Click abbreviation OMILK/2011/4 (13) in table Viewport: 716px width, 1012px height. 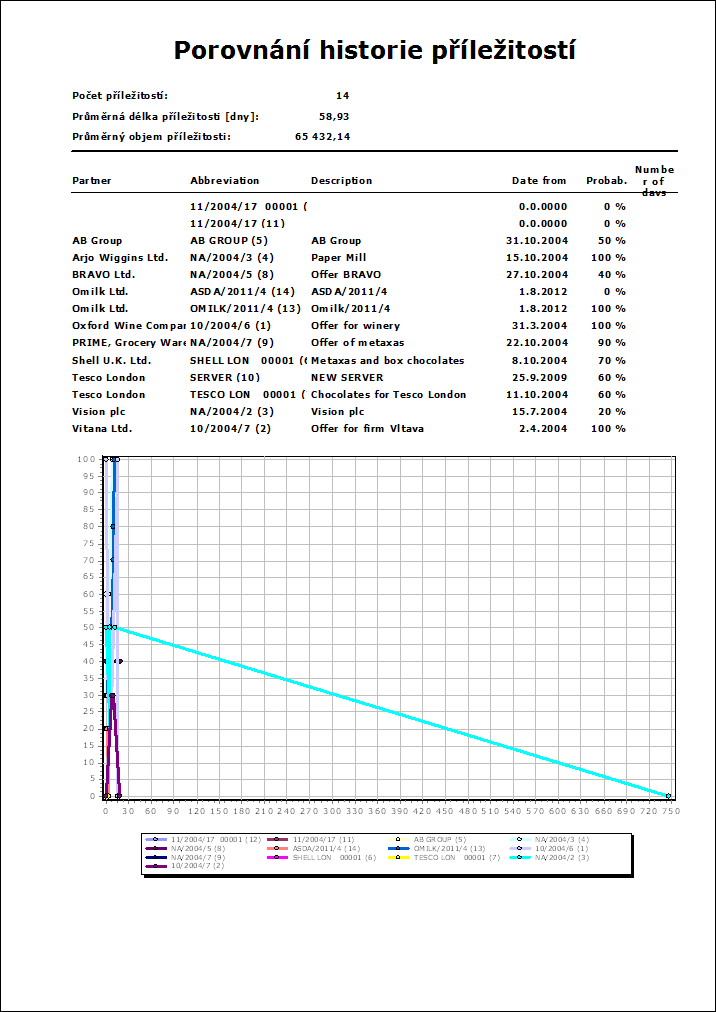tap(245, 309)
